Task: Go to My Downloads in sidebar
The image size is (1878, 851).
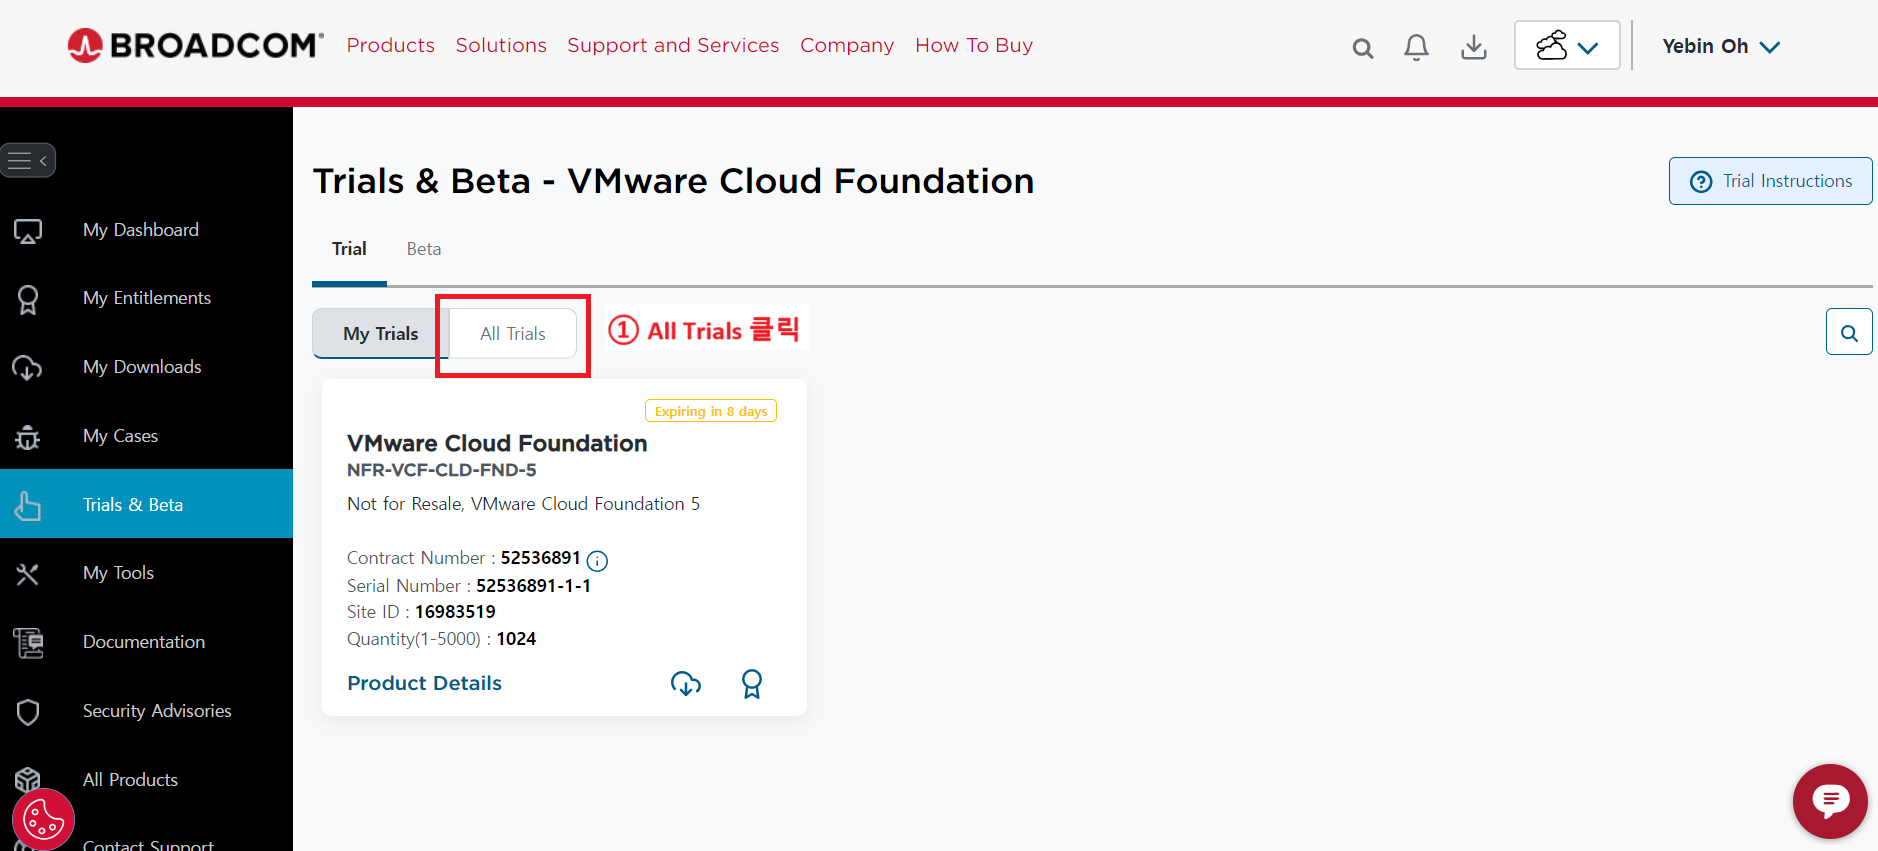Action: tap(142, 367)
